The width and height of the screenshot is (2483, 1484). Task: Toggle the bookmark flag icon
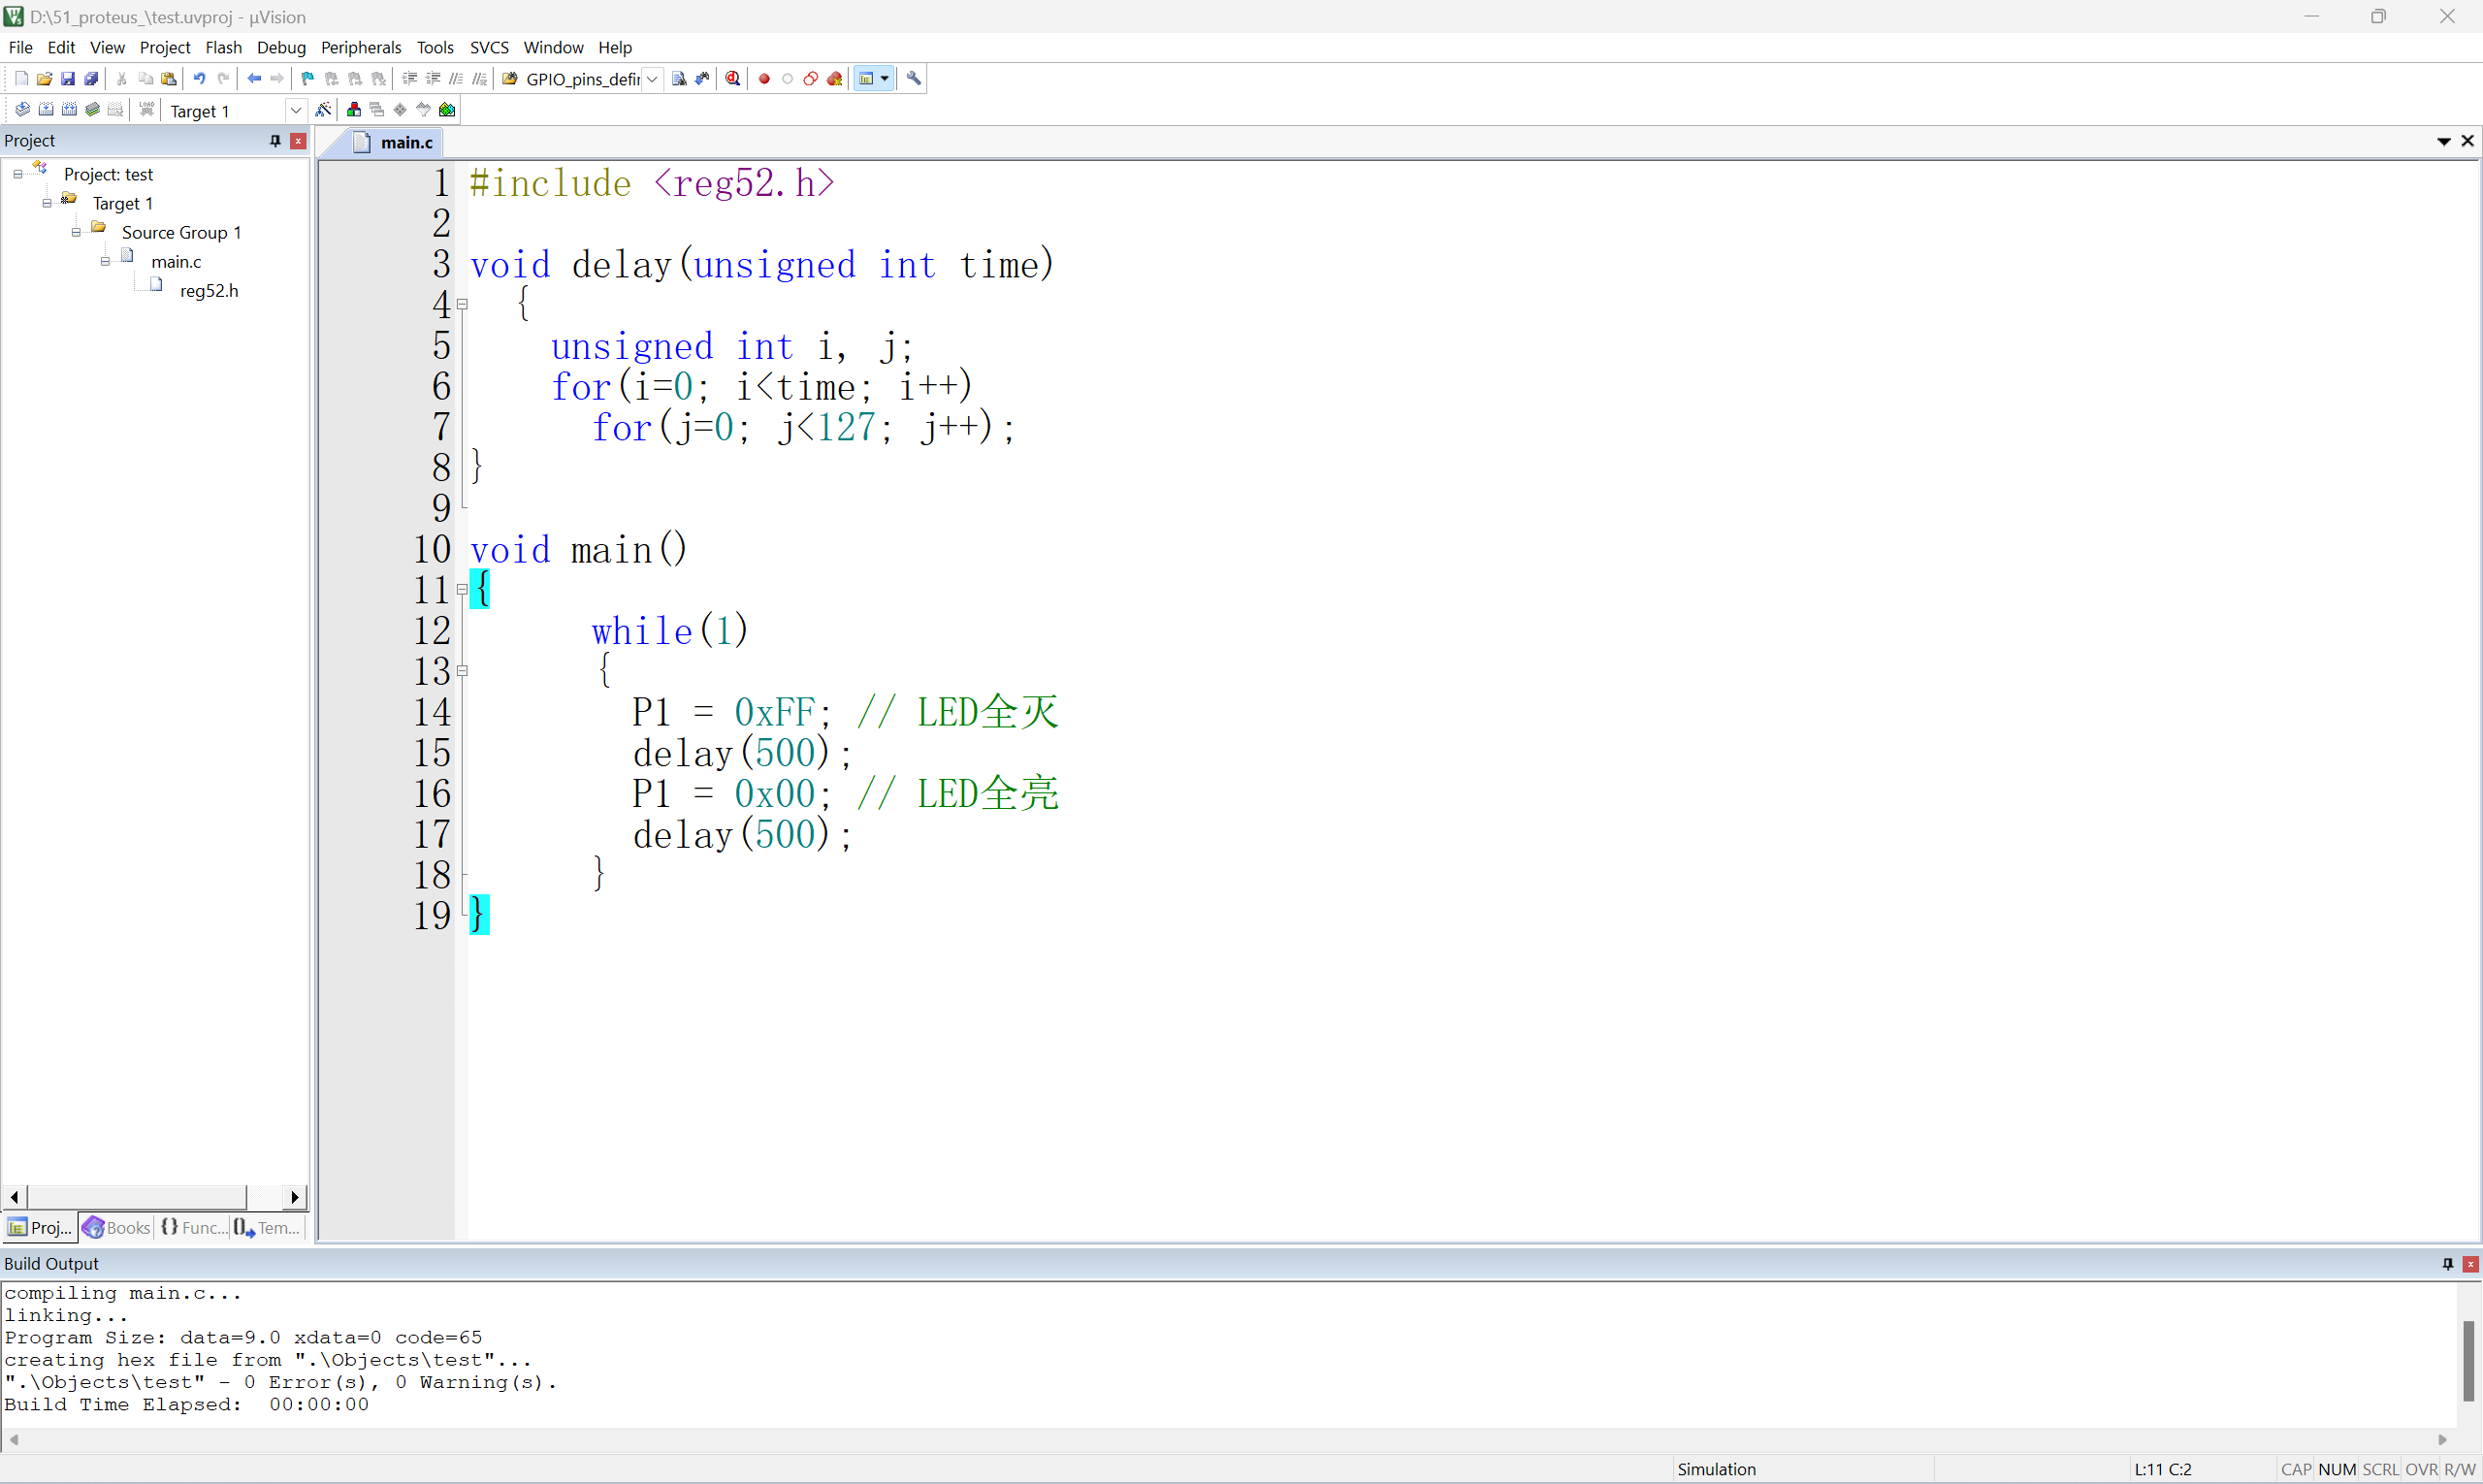click(308, 79)
